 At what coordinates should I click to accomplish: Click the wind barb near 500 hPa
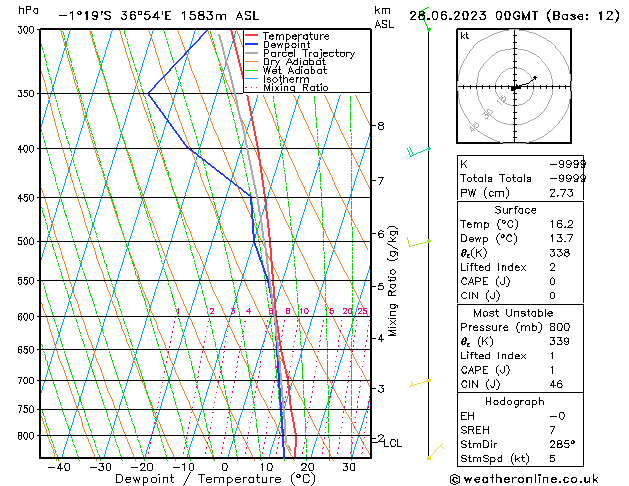click(x=419, y=242)
